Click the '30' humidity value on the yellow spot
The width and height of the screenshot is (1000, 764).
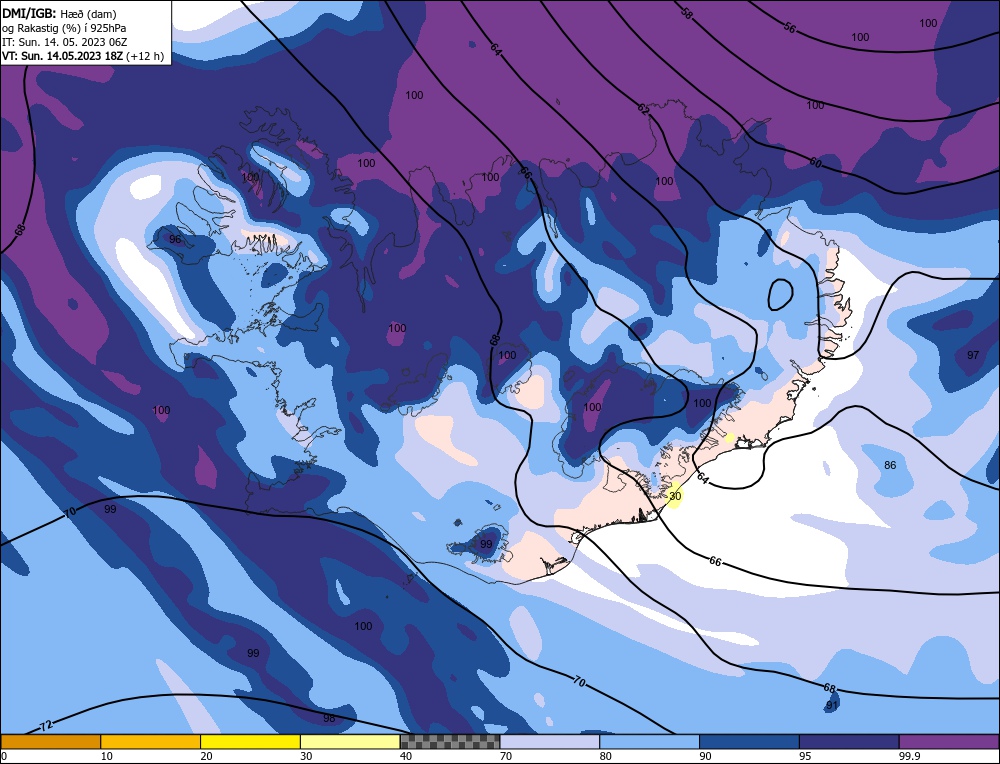coord(675,496)
